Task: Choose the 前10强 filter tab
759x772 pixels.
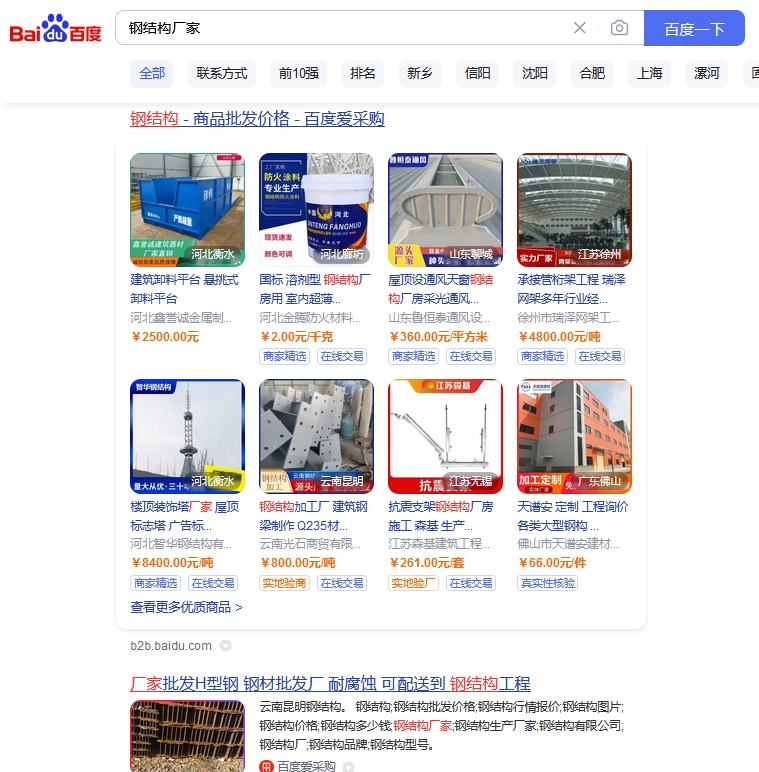Action: (299, 74)
